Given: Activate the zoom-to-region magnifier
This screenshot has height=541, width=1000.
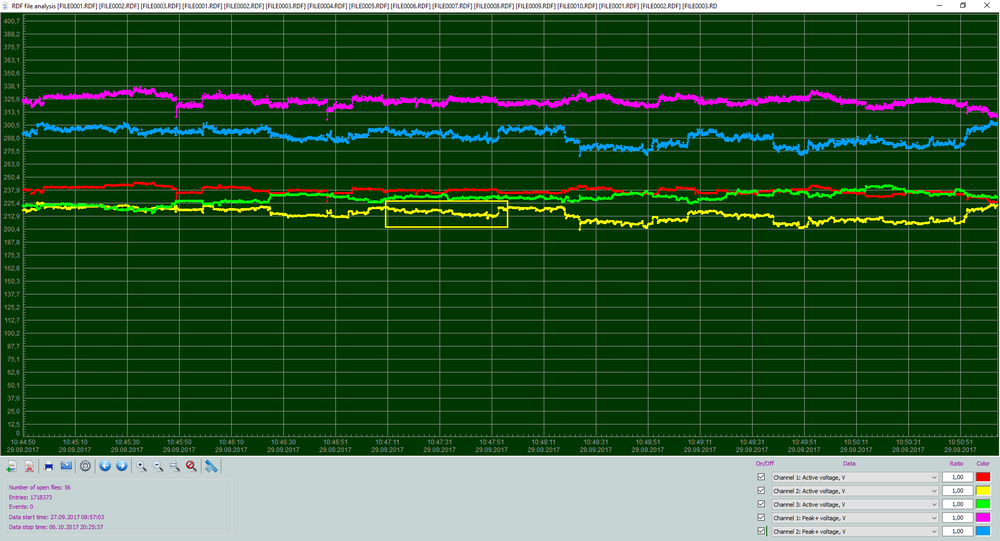Looking at the screenshot, I should pos(175,466).
